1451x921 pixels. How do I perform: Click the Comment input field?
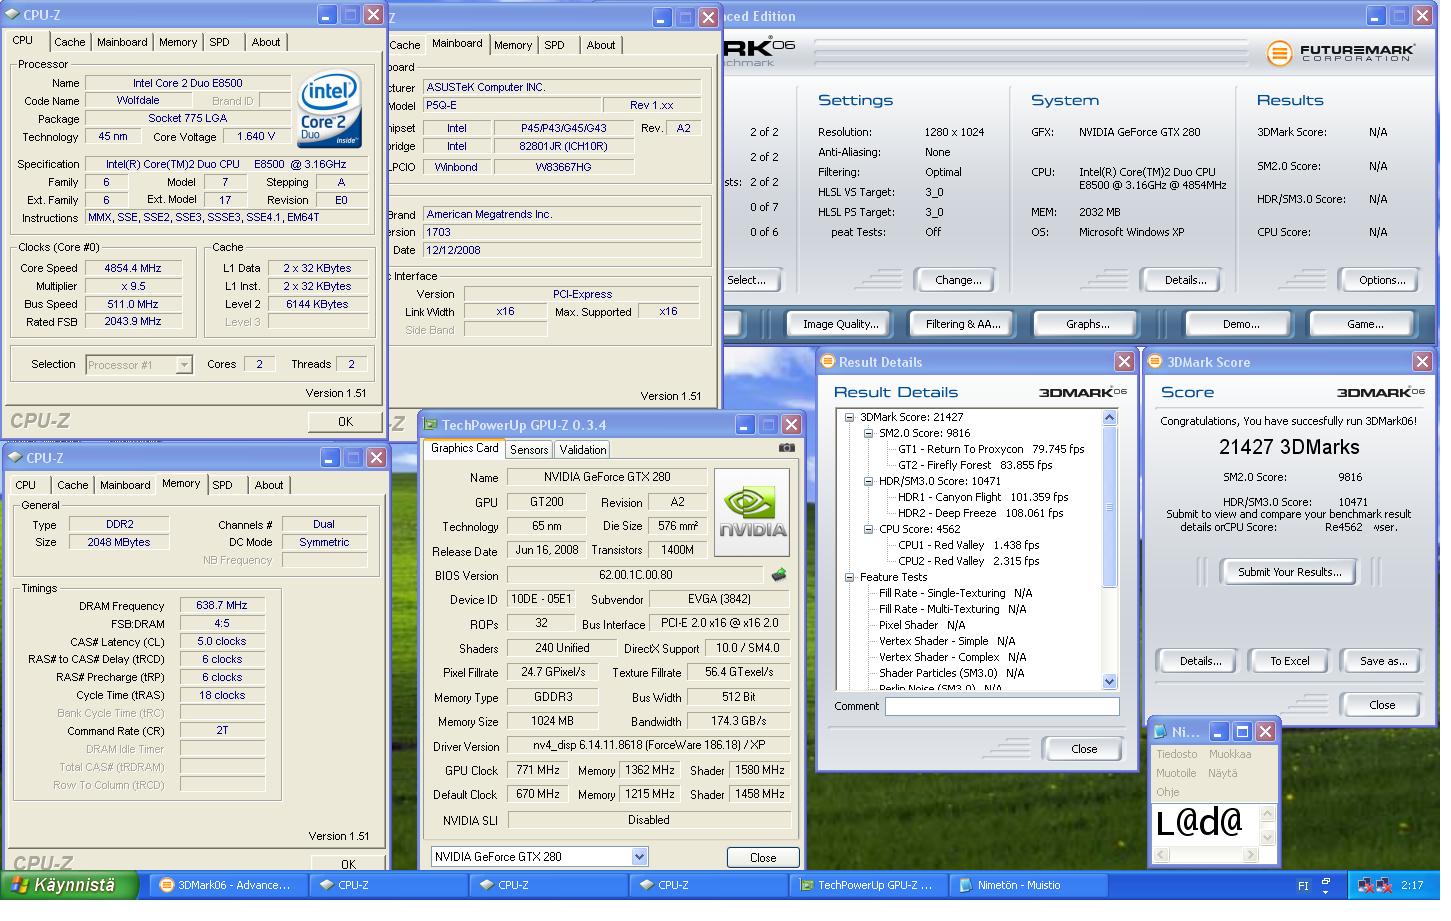click(x=1001, y=706)
